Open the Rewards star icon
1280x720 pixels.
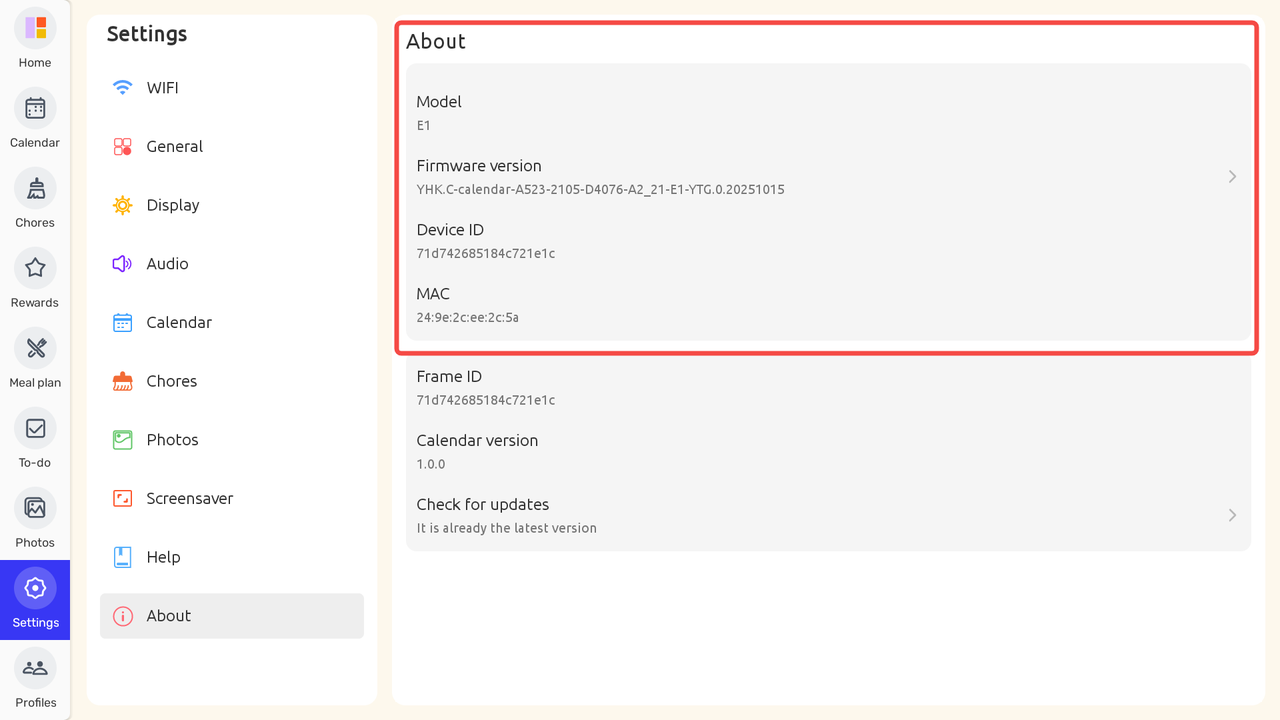[x=35, y=268]
